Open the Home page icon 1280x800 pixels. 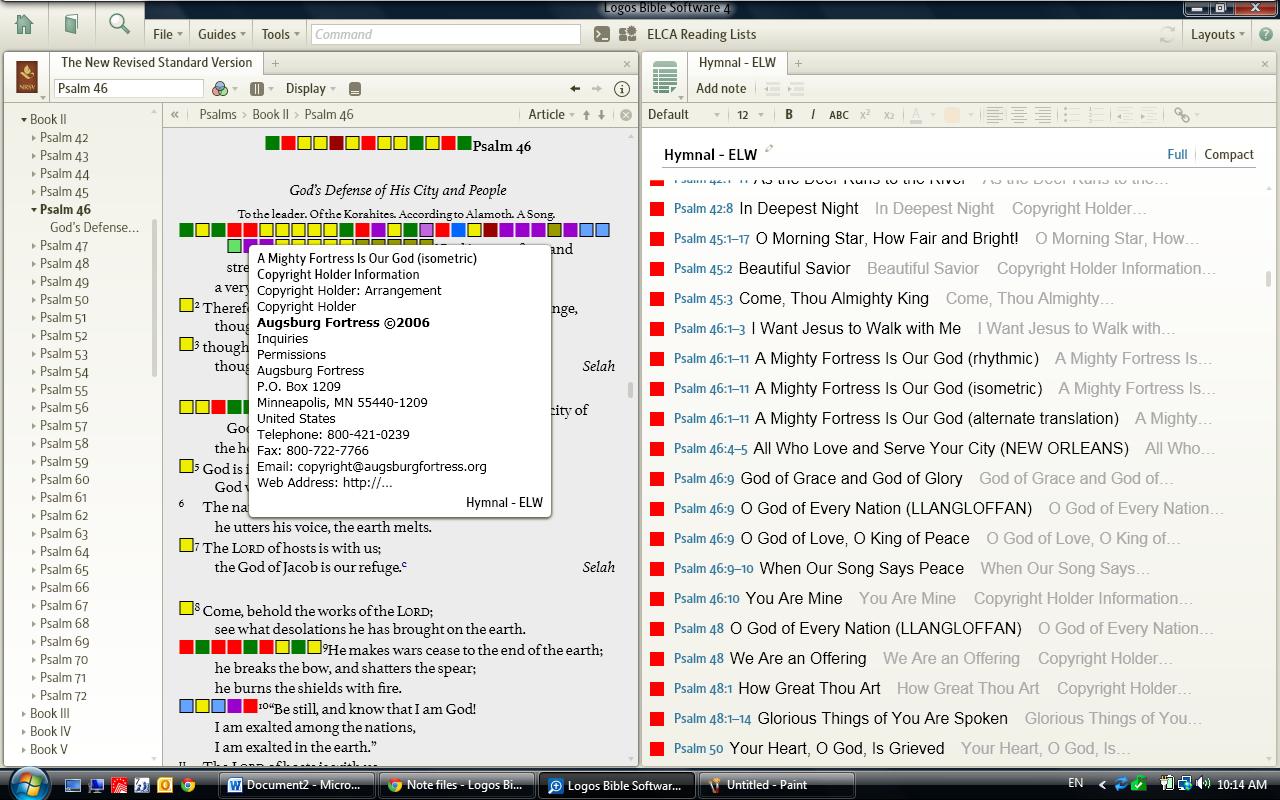click(x=24, y=24)
